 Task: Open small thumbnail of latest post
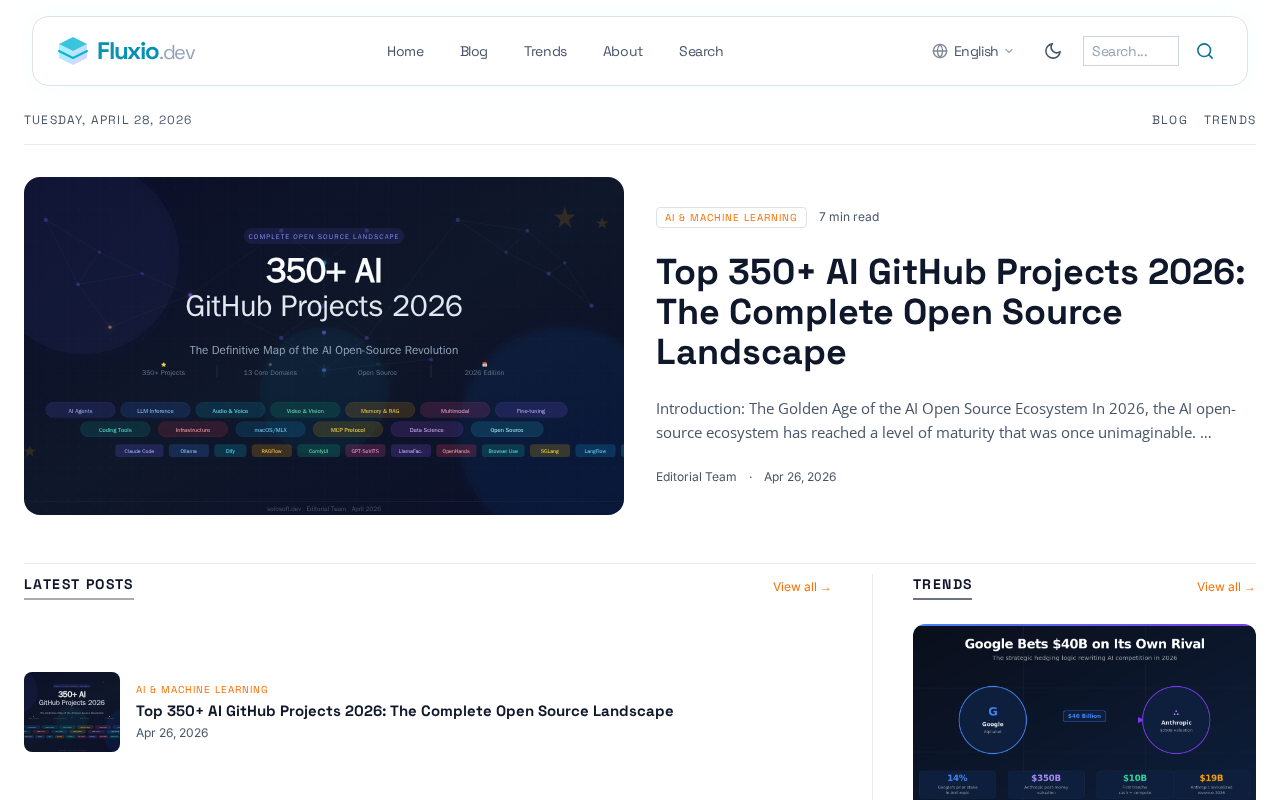tap(72, 712)
